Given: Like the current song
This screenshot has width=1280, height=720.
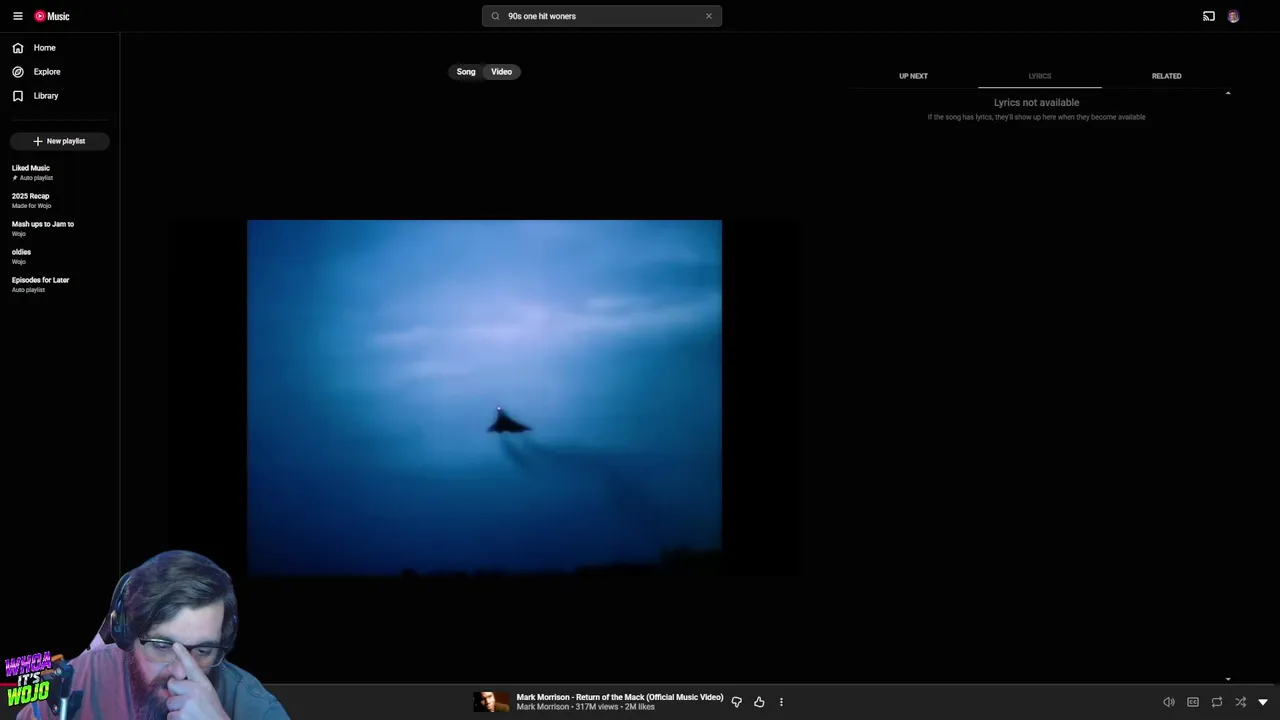Looking at the screenshot, I should tap(759, 702).
